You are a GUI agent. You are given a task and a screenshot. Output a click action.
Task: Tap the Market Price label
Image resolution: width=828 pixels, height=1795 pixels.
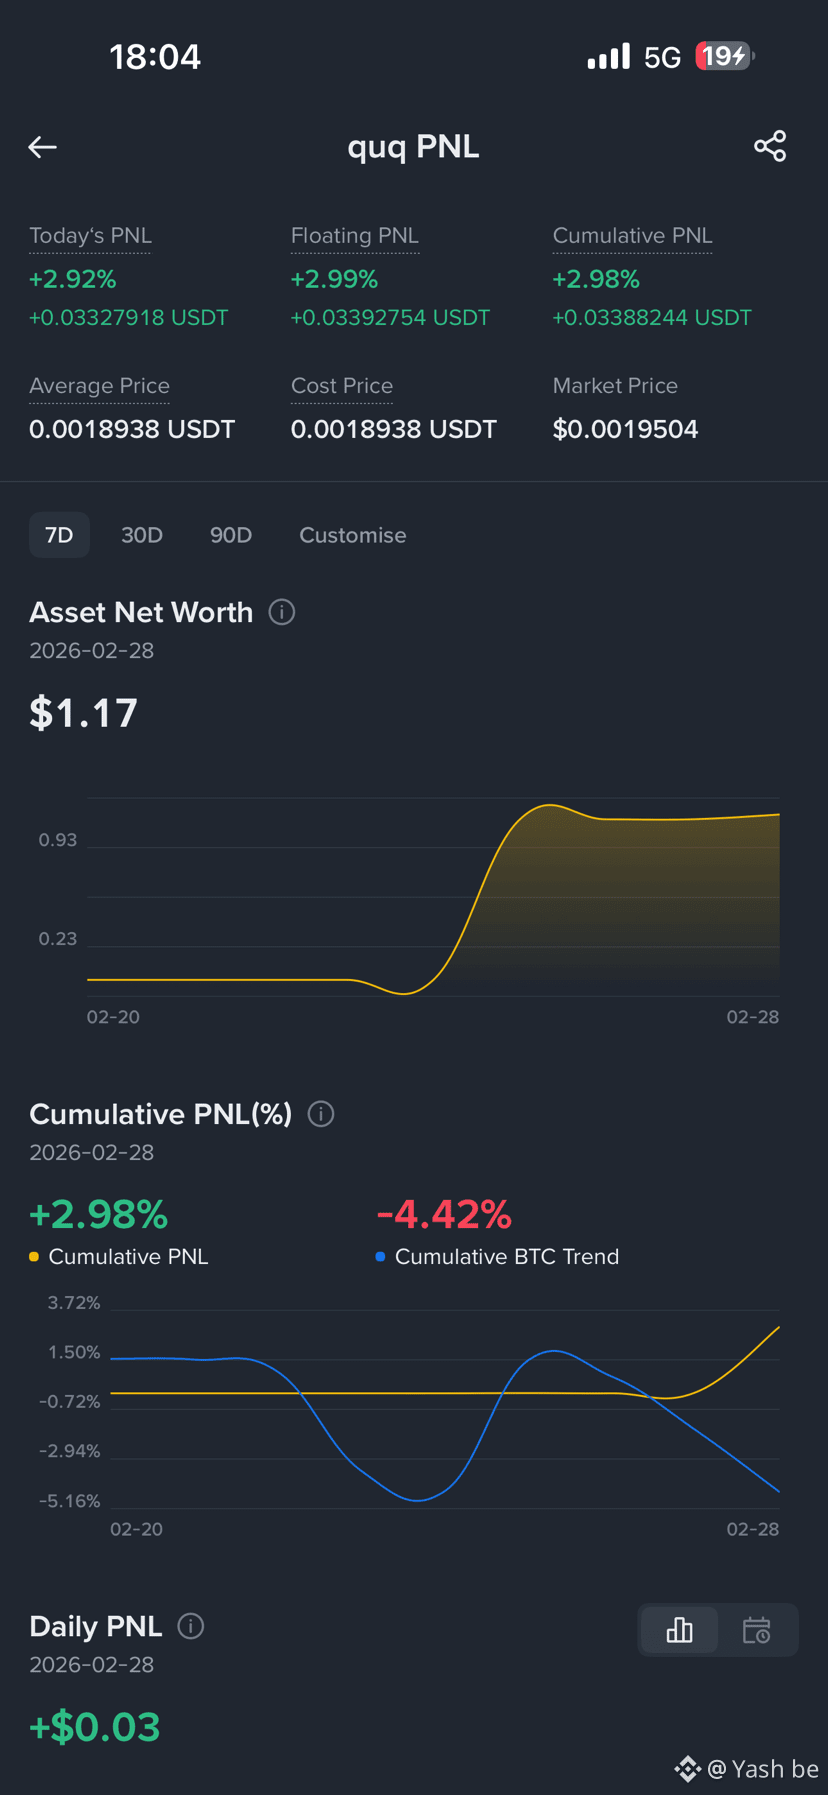click(x=615, y=386)
